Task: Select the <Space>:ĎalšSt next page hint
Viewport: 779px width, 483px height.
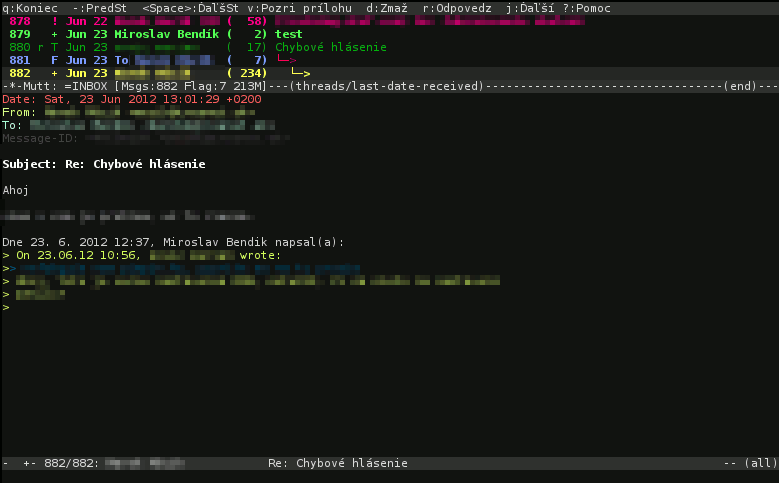Action: tap(190, 8)
